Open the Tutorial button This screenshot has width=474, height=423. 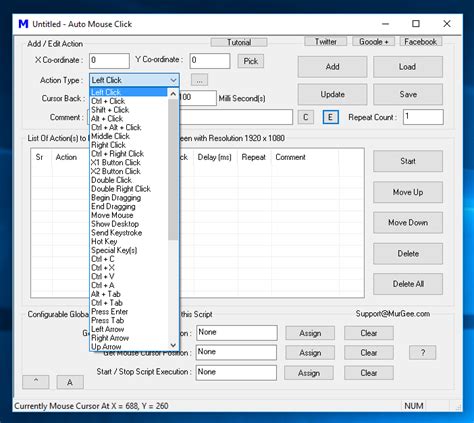[x=239, y=42]
